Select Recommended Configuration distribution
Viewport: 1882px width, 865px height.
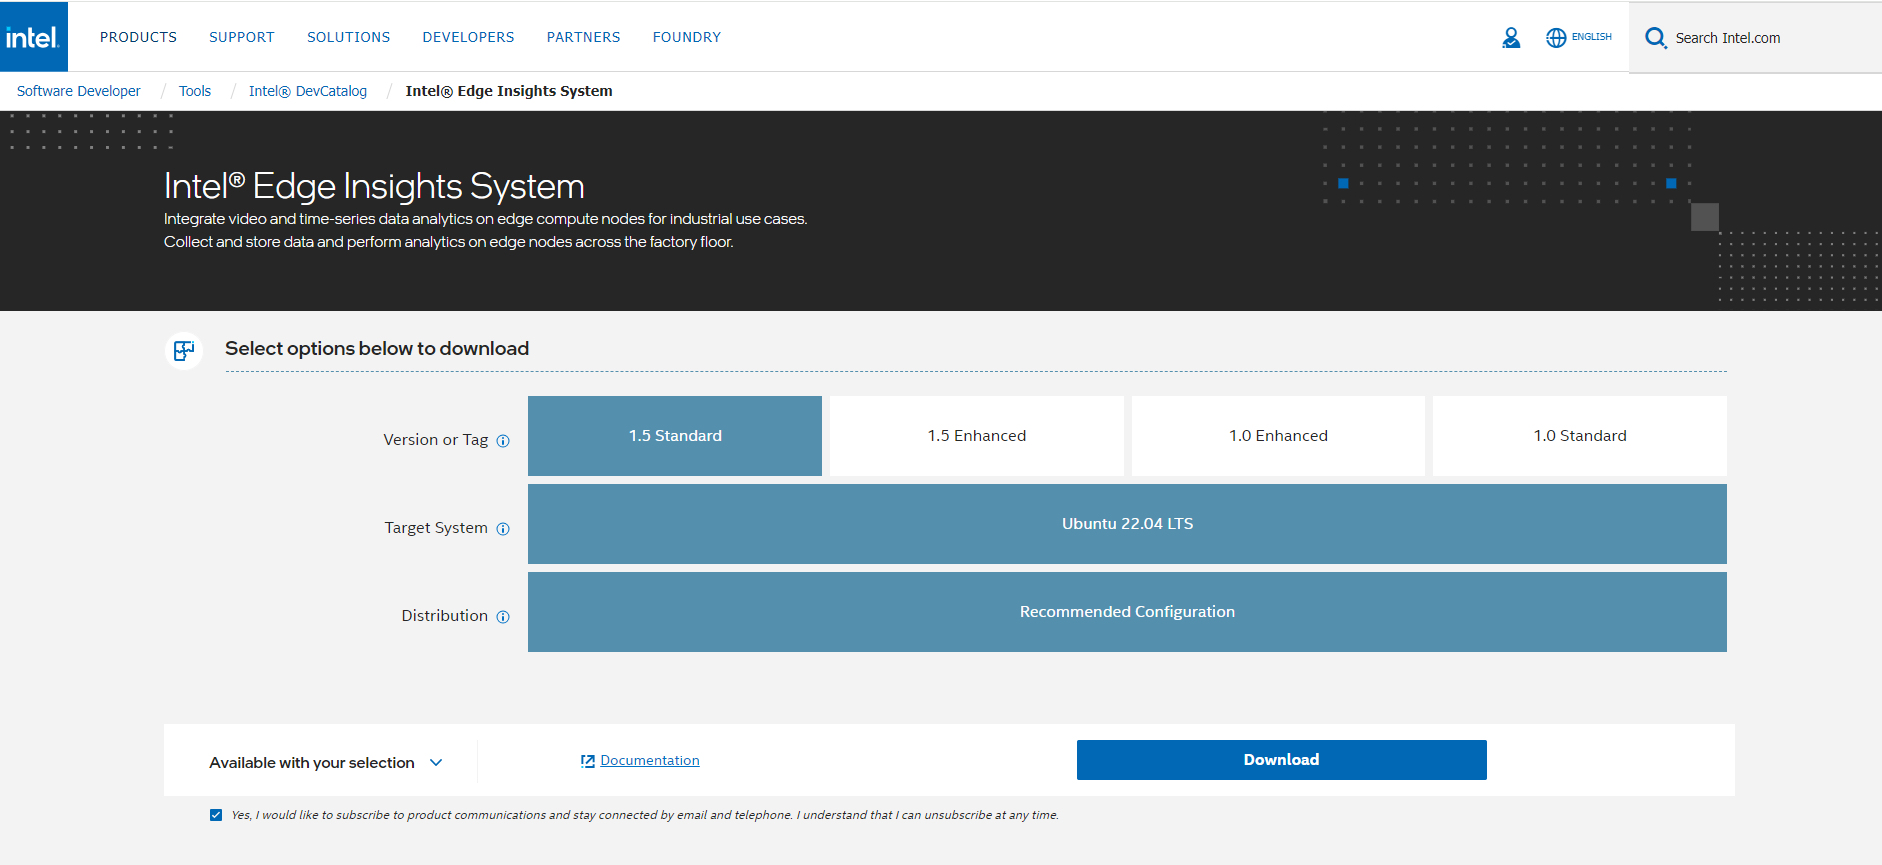[1127, 612]
